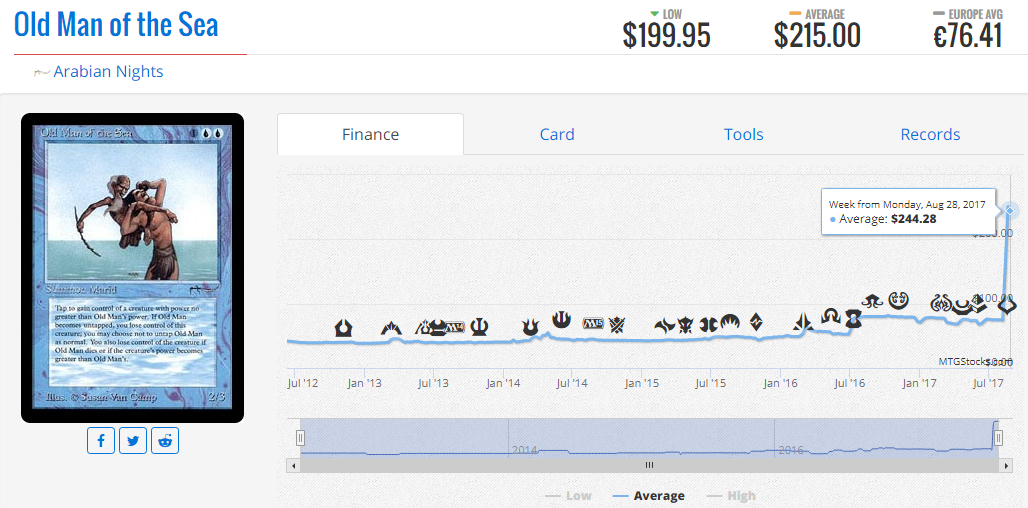Click the Theros set symbol before Jan '14
This screenshot has width=1028, height=508.
[480, 326]
